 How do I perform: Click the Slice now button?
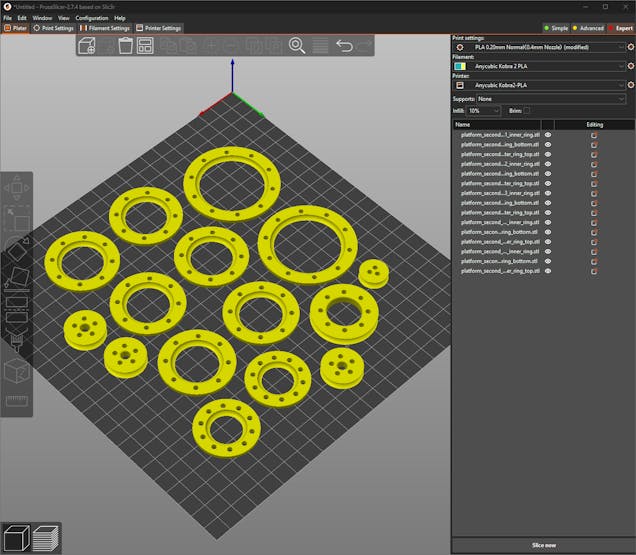pos(543,545)
